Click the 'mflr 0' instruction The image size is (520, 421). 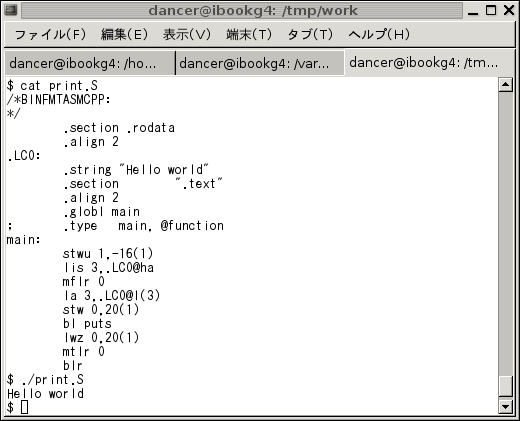[84, 282]
